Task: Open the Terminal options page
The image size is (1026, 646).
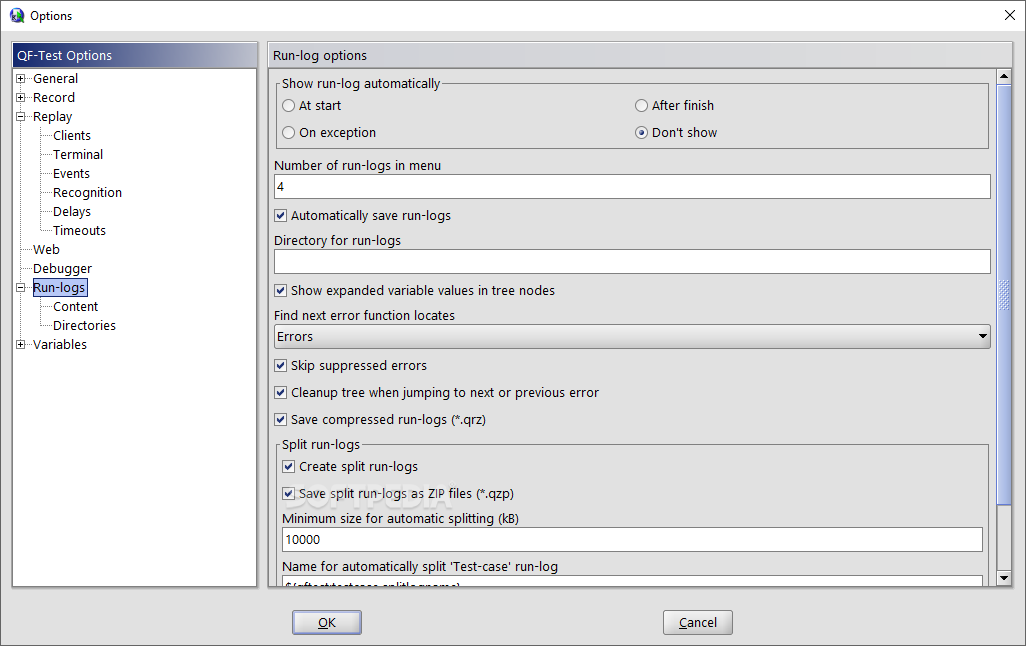Action: [78, 154]
